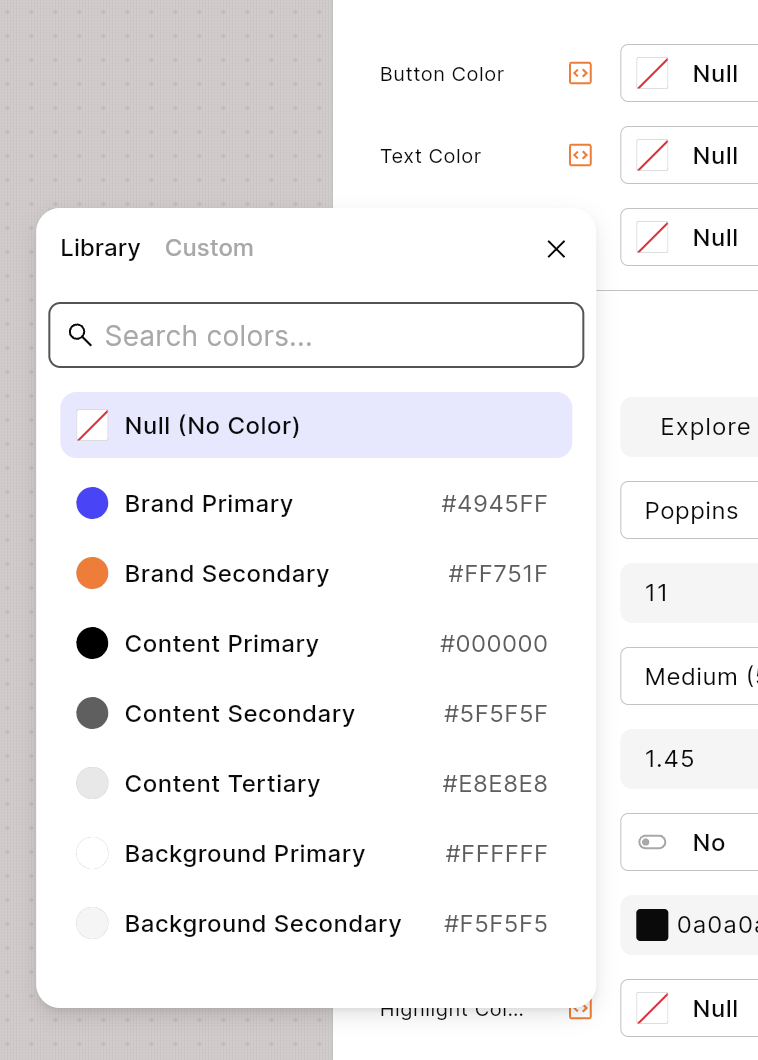This screenshot has height=1060, width=758.
Task: Open the Medium font weight dropdown
Action: tap(692, 677)
